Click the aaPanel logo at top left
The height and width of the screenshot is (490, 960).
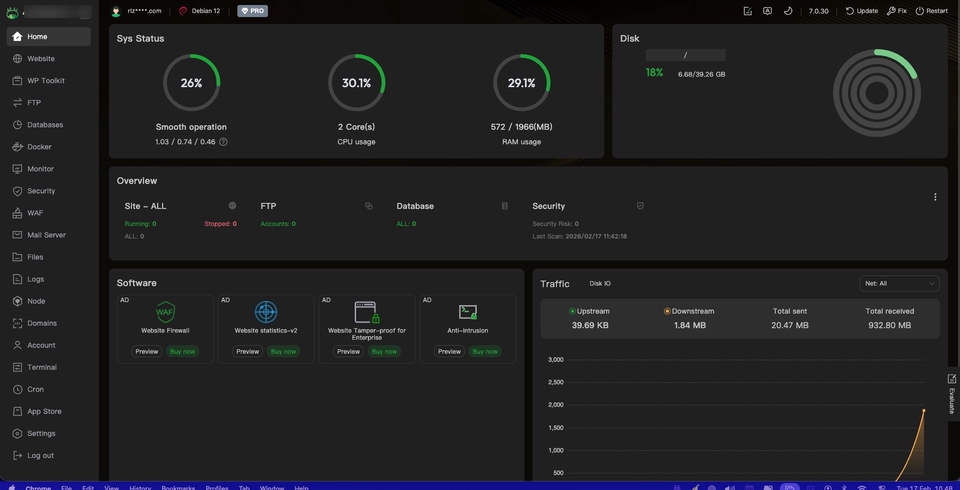click(x=12, y=12)
